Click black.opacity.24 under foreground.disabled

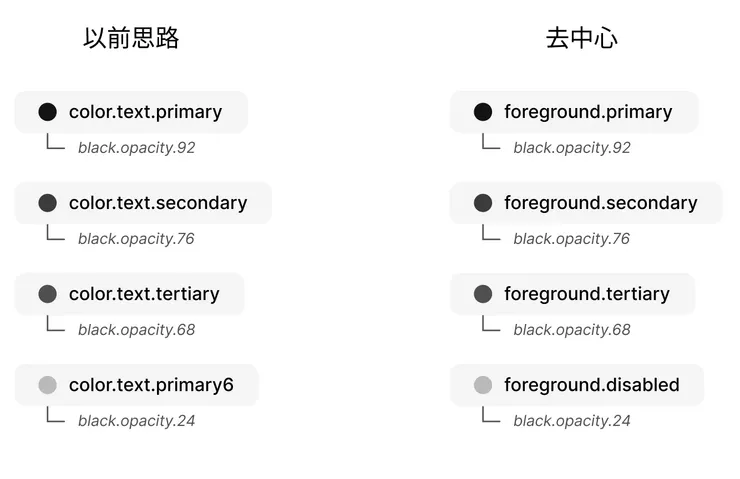[571, 421]
